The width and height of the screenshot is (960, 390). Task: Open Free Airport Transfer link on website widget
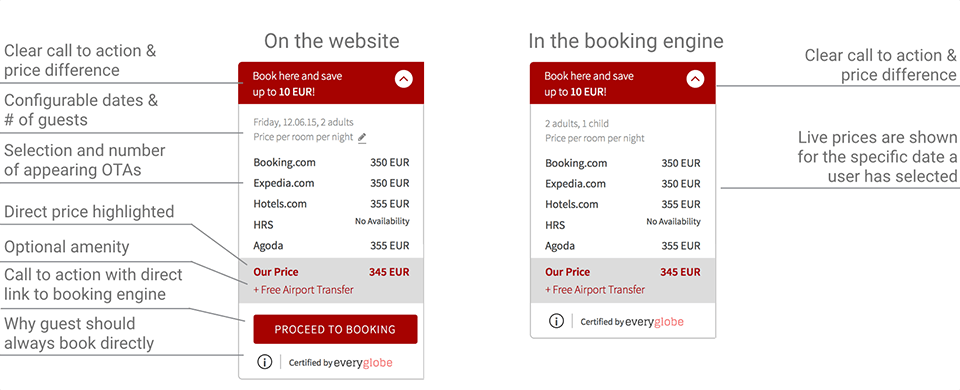[303, 290]
